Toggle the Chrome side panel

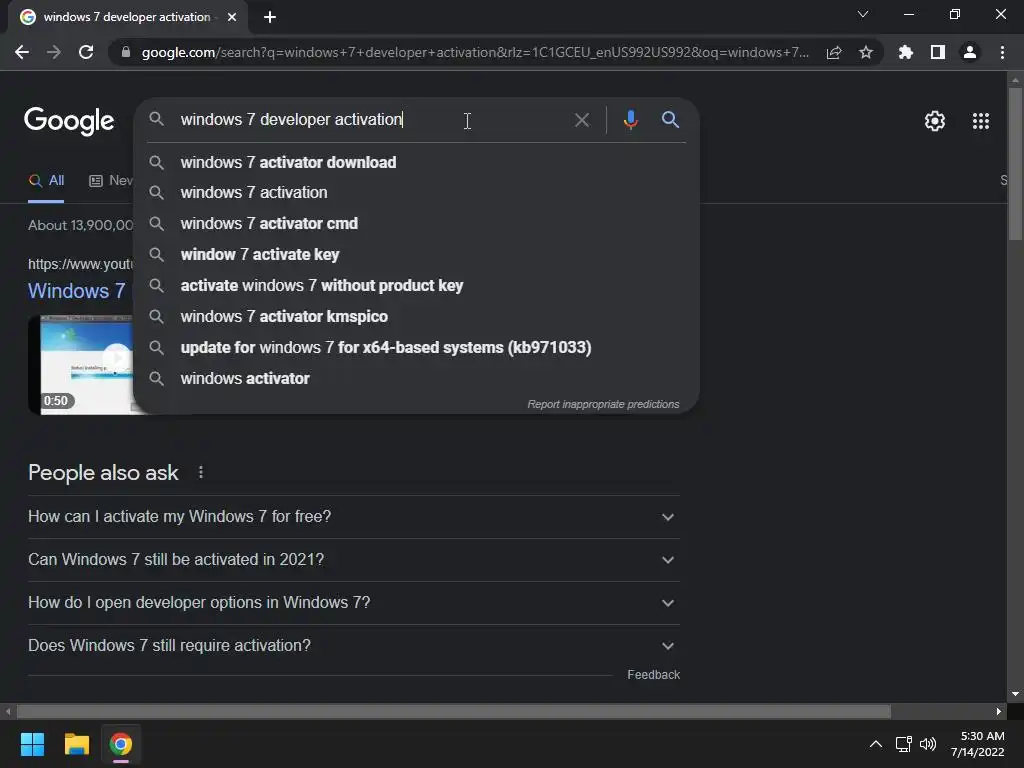(938, 52)
